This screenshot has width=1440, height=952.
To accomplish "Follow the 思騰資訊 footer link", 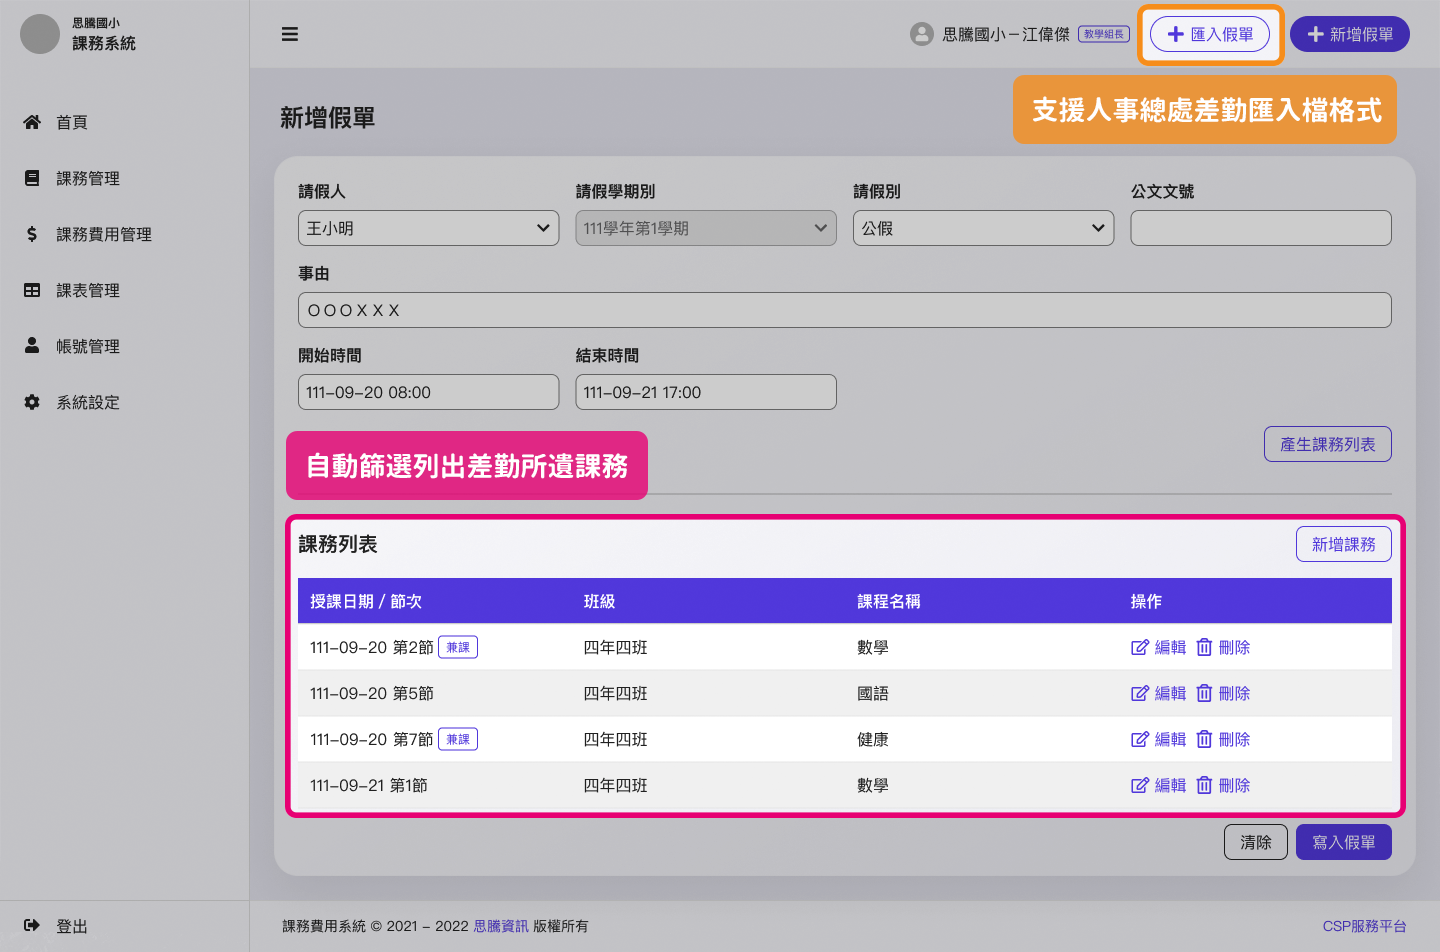I will point(500,926).
